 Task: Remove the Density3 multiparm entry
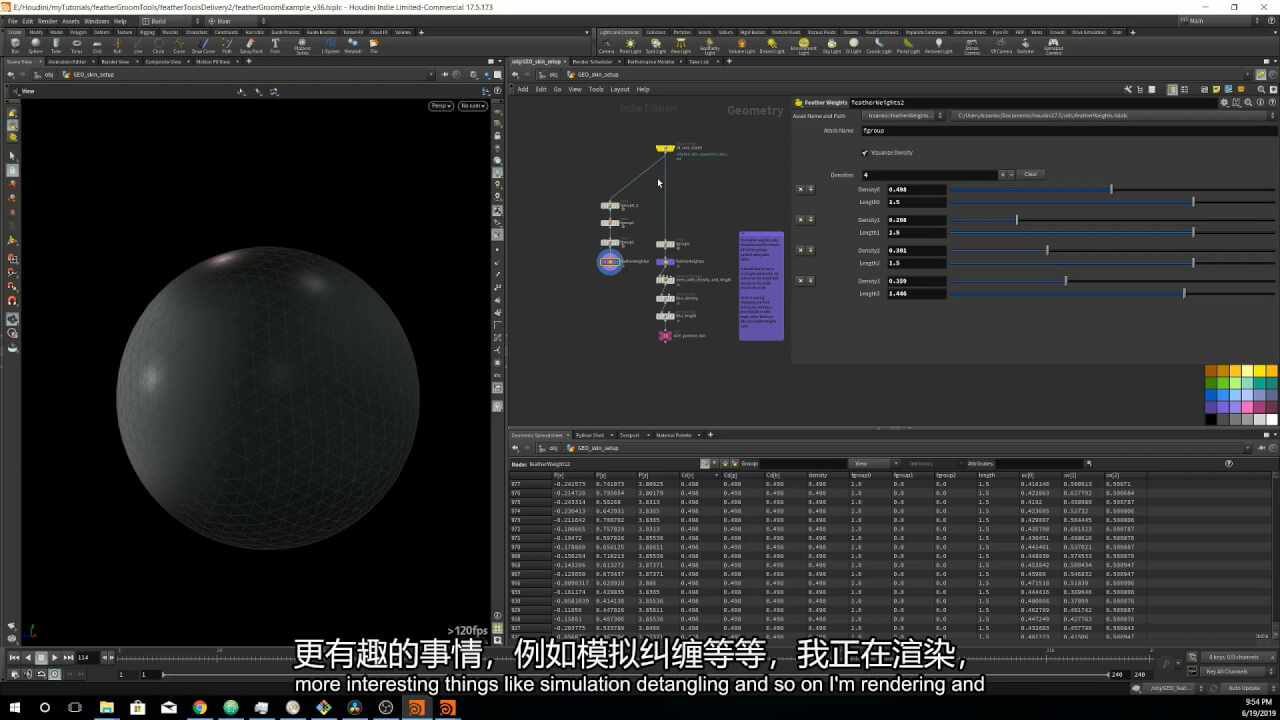click(x=800, y=281)
